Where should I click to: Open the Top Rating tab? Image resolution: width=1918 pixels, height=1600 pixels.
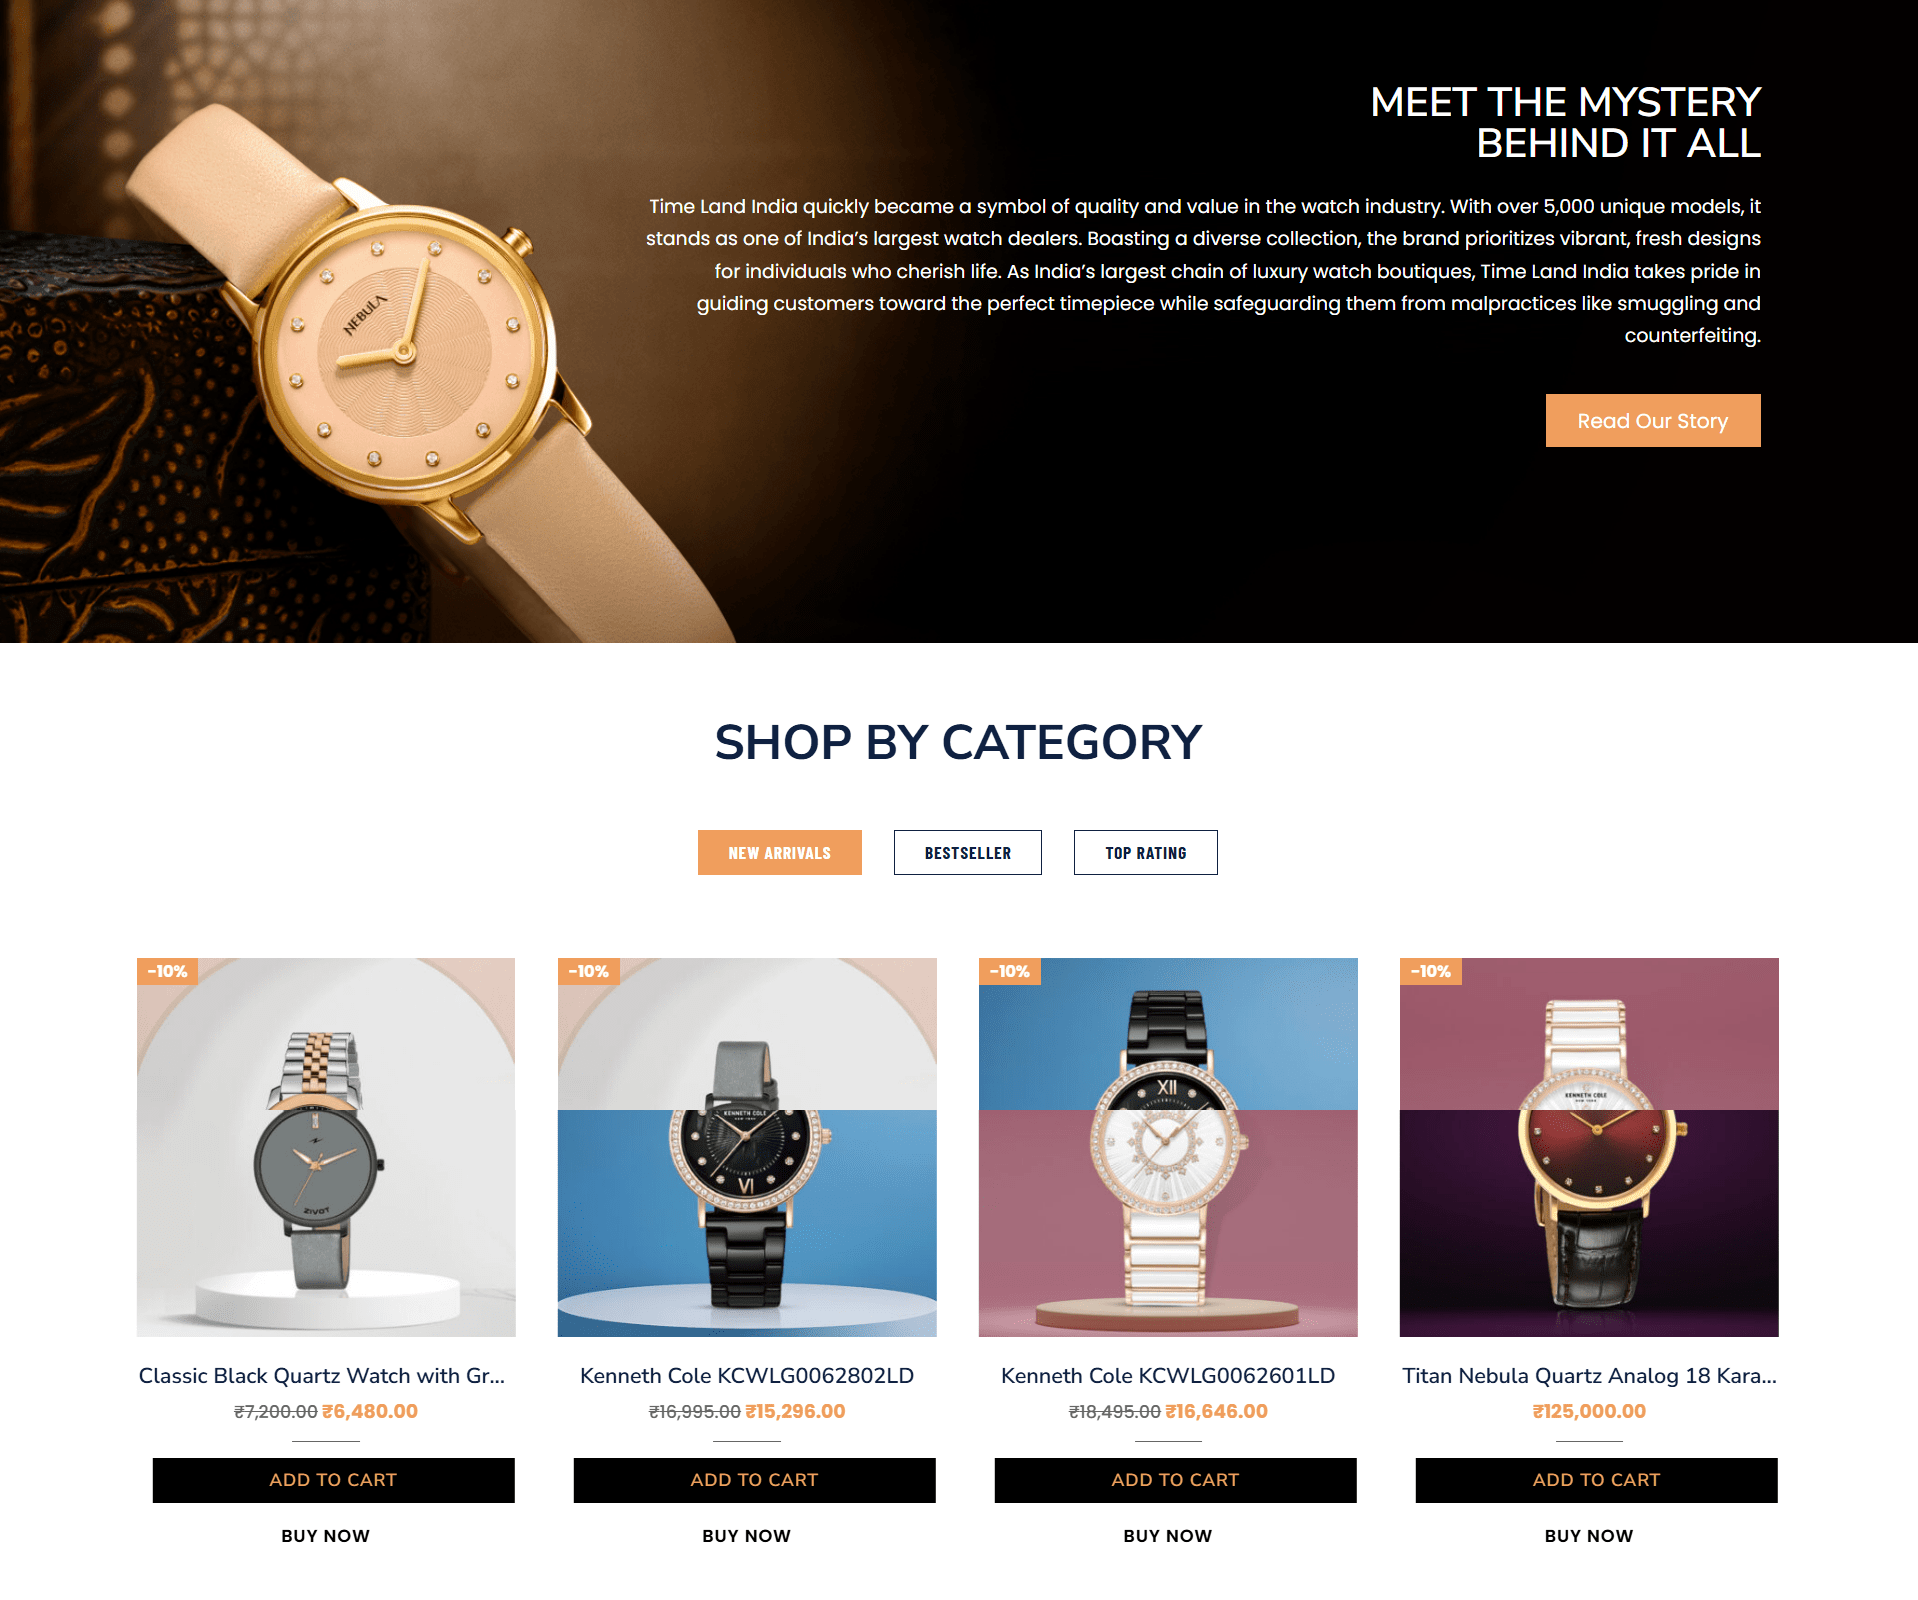1145,852
